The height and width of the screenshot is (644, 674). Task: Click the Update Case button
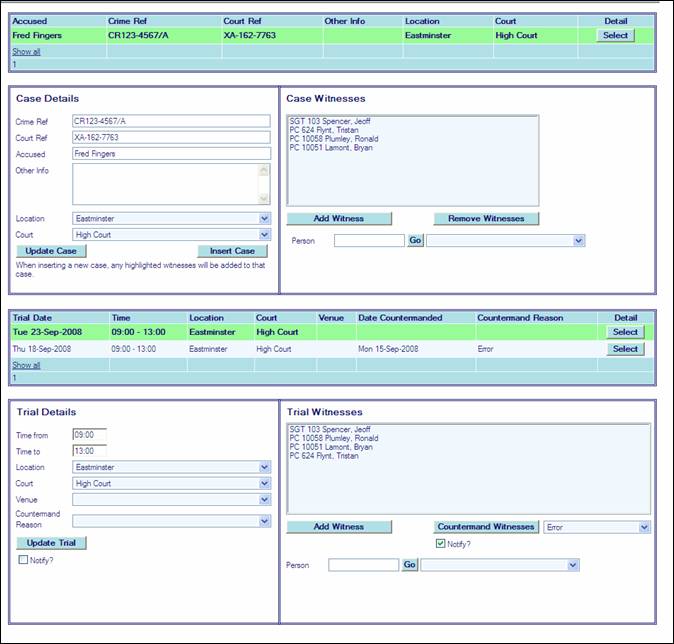point(51,251)
